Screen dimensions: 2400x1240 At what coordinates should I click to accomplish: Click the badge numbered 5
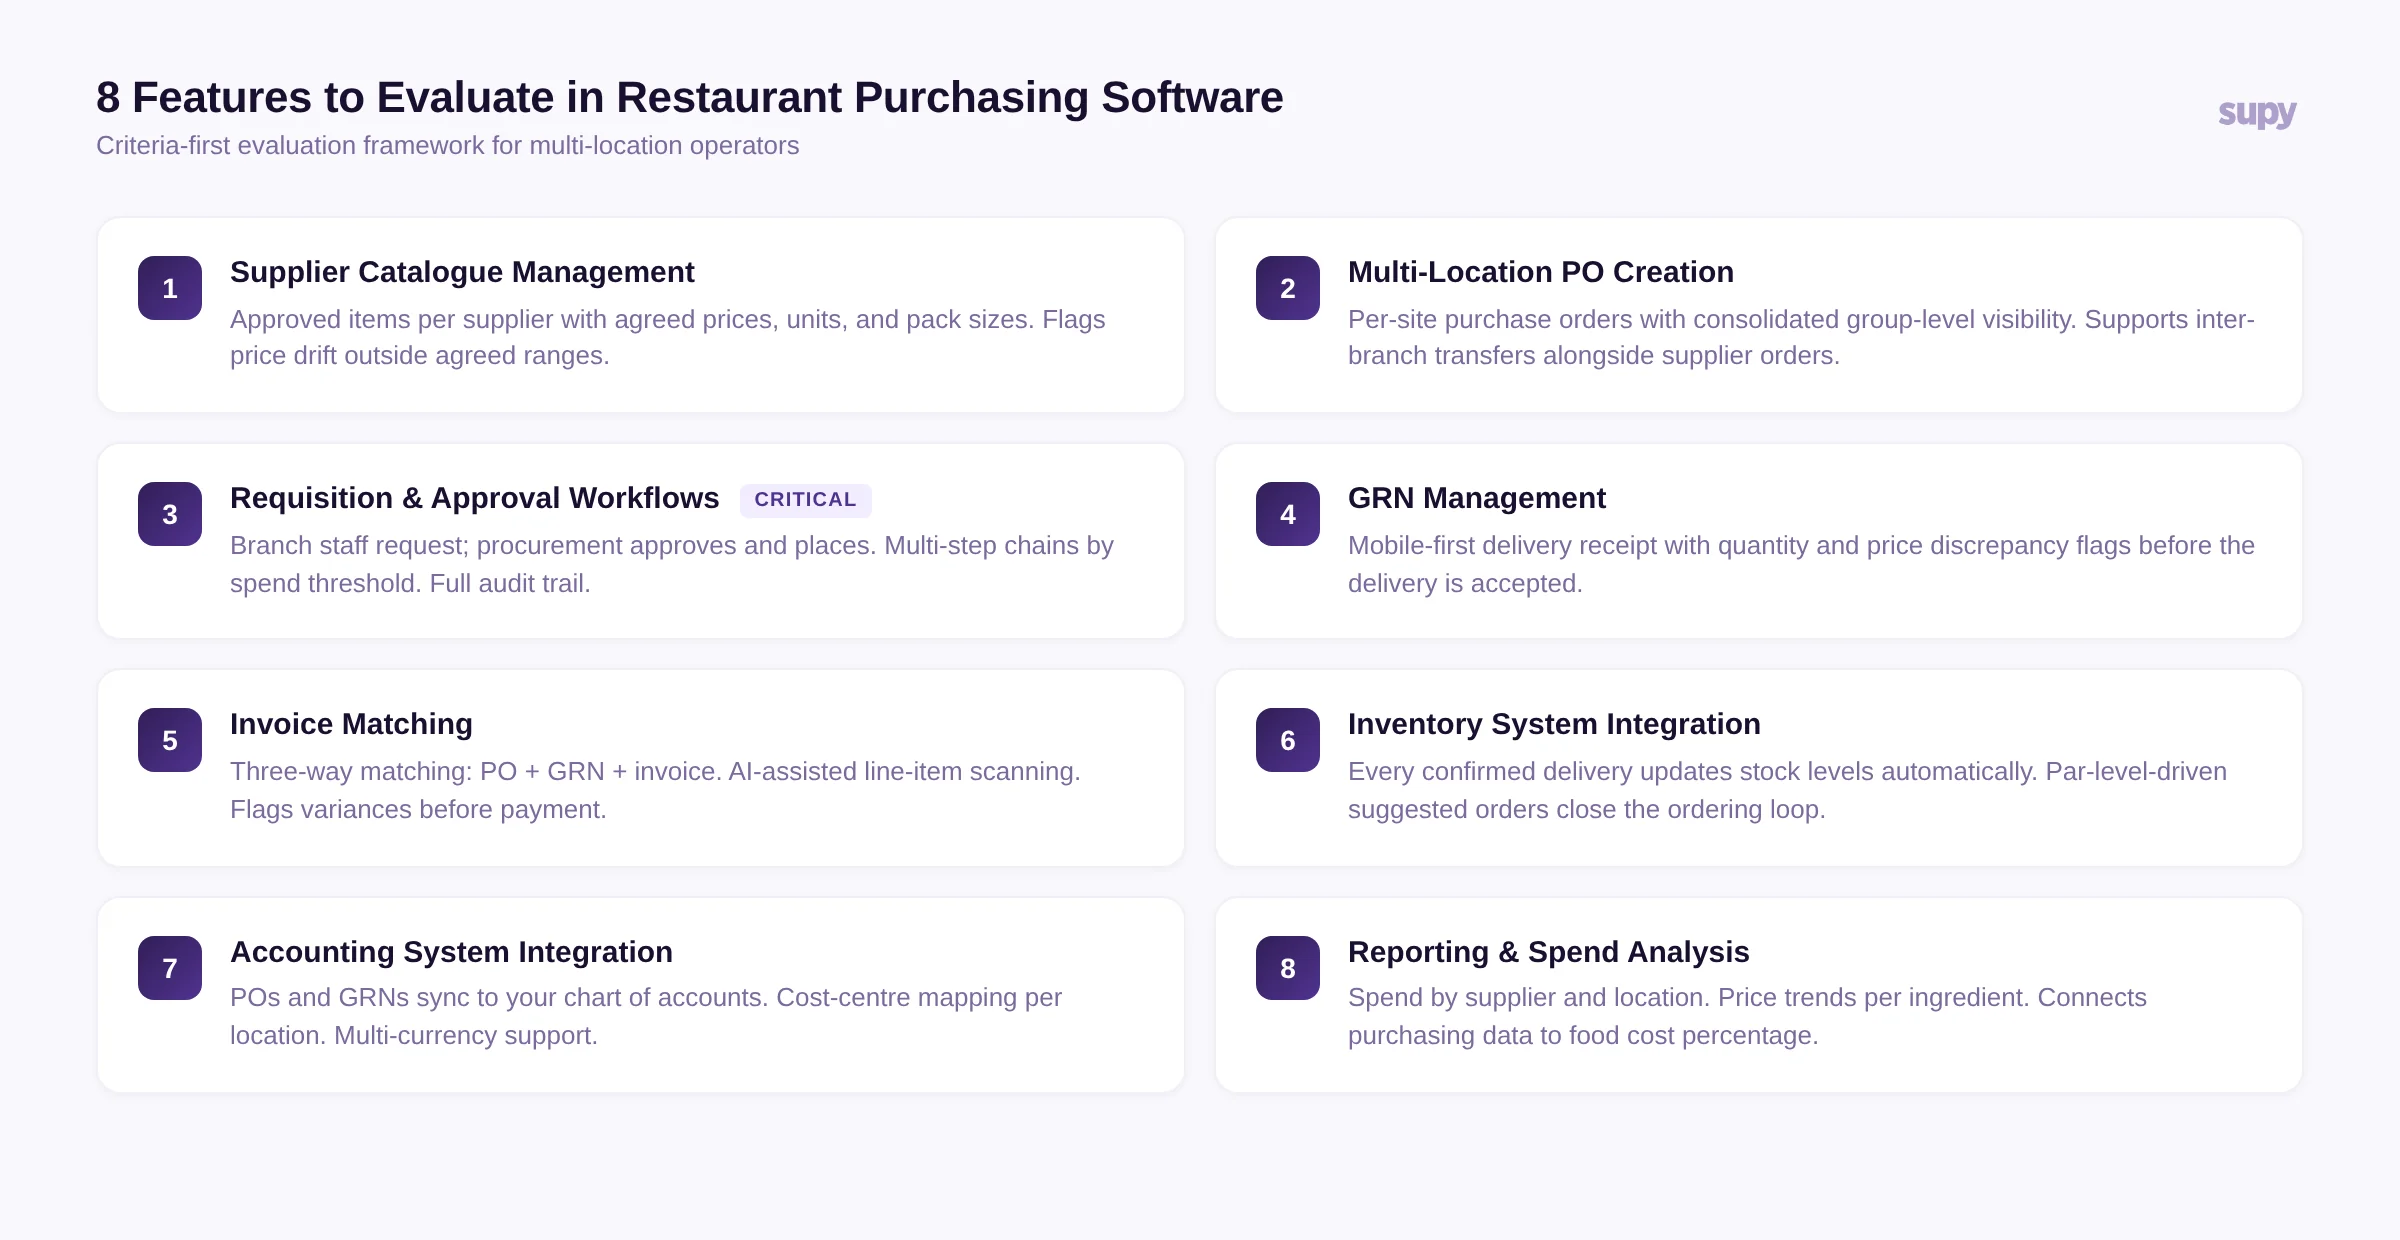pos(169,740)
